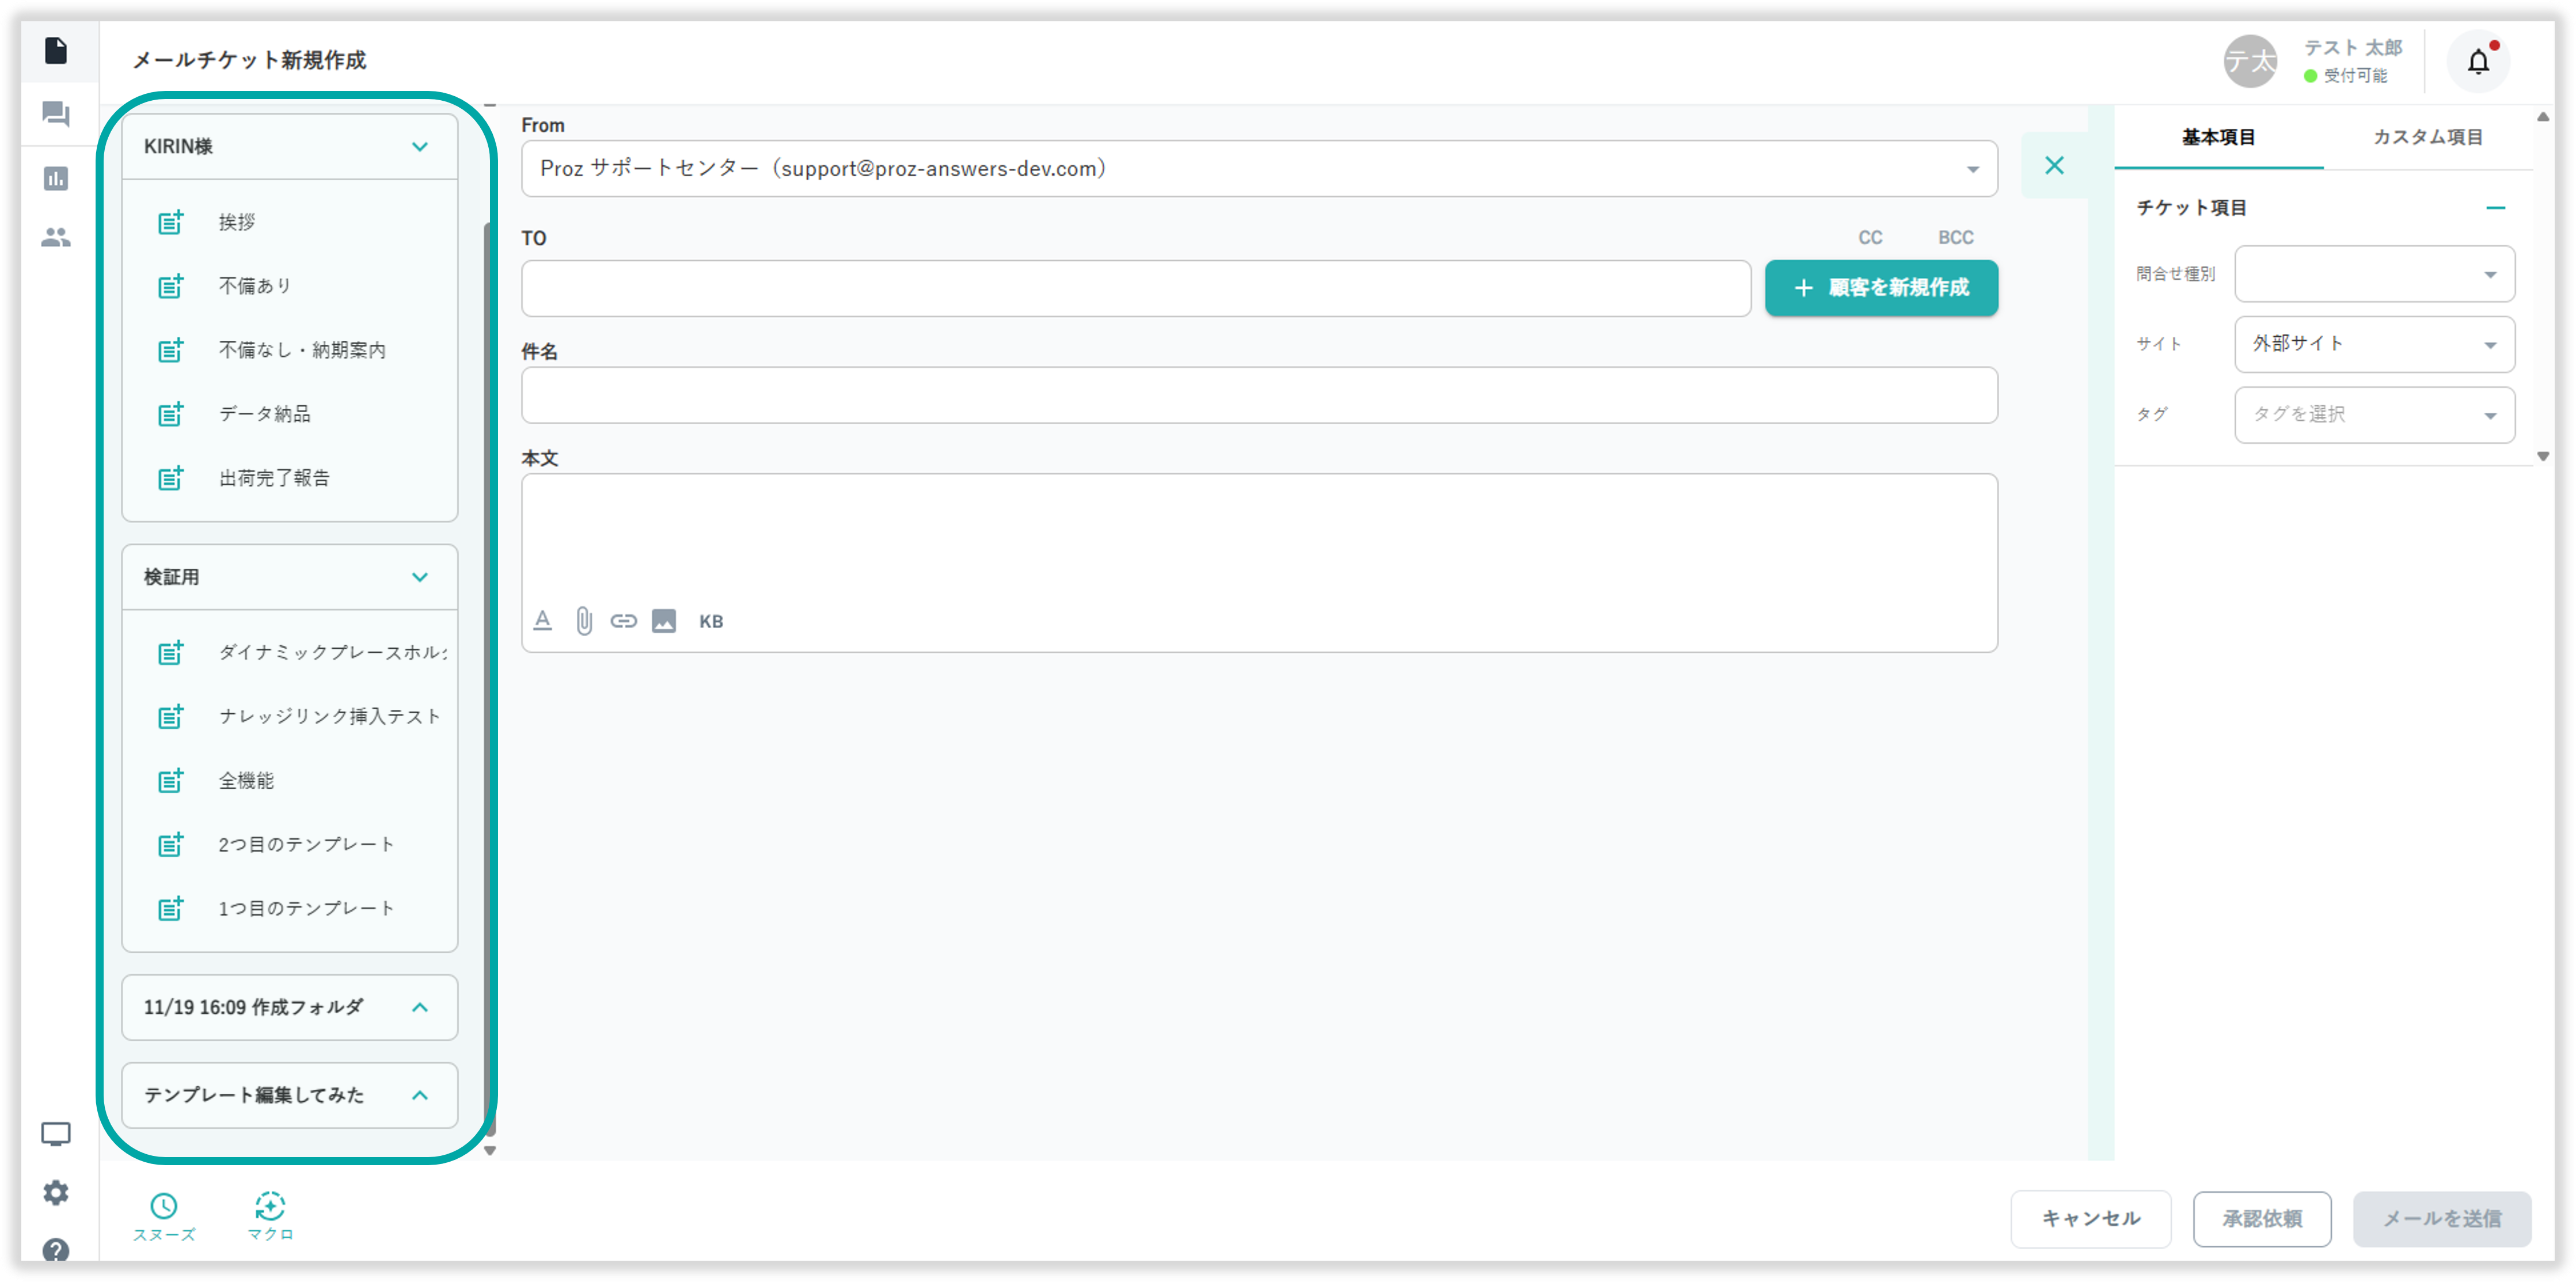
Task: Open the notification bell
Action: pos(2478,62)
